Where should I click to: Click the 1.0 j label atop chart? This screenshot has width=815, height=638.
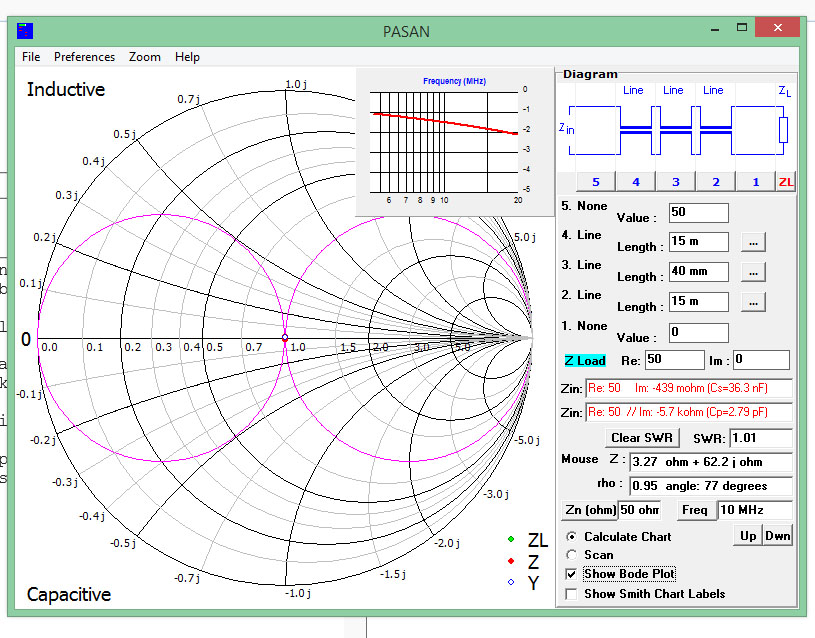tap(296, 84)
